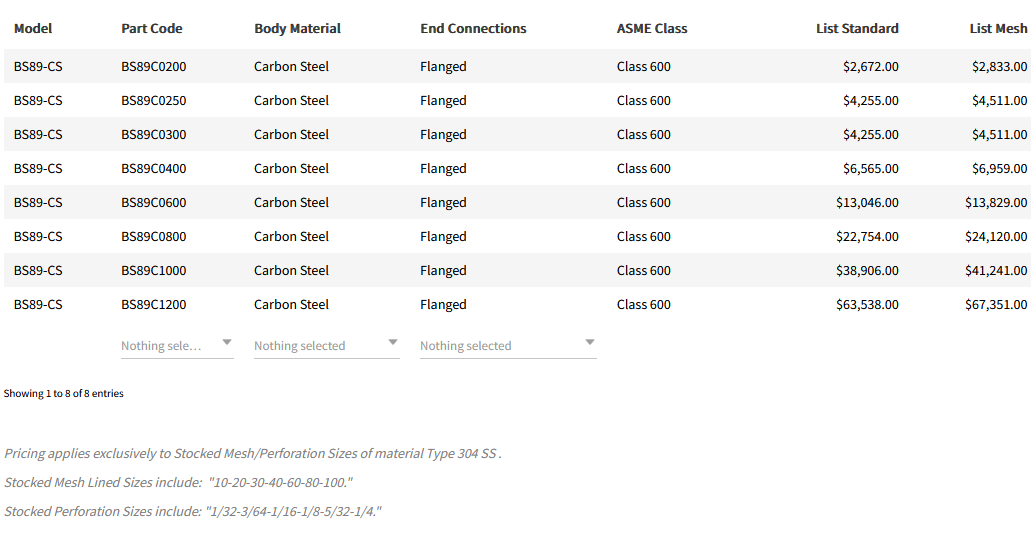Viewport: 1031px width, 537px height.
Task: Select part code BS89C0200 cell
Action: click(x=154, y=67)
